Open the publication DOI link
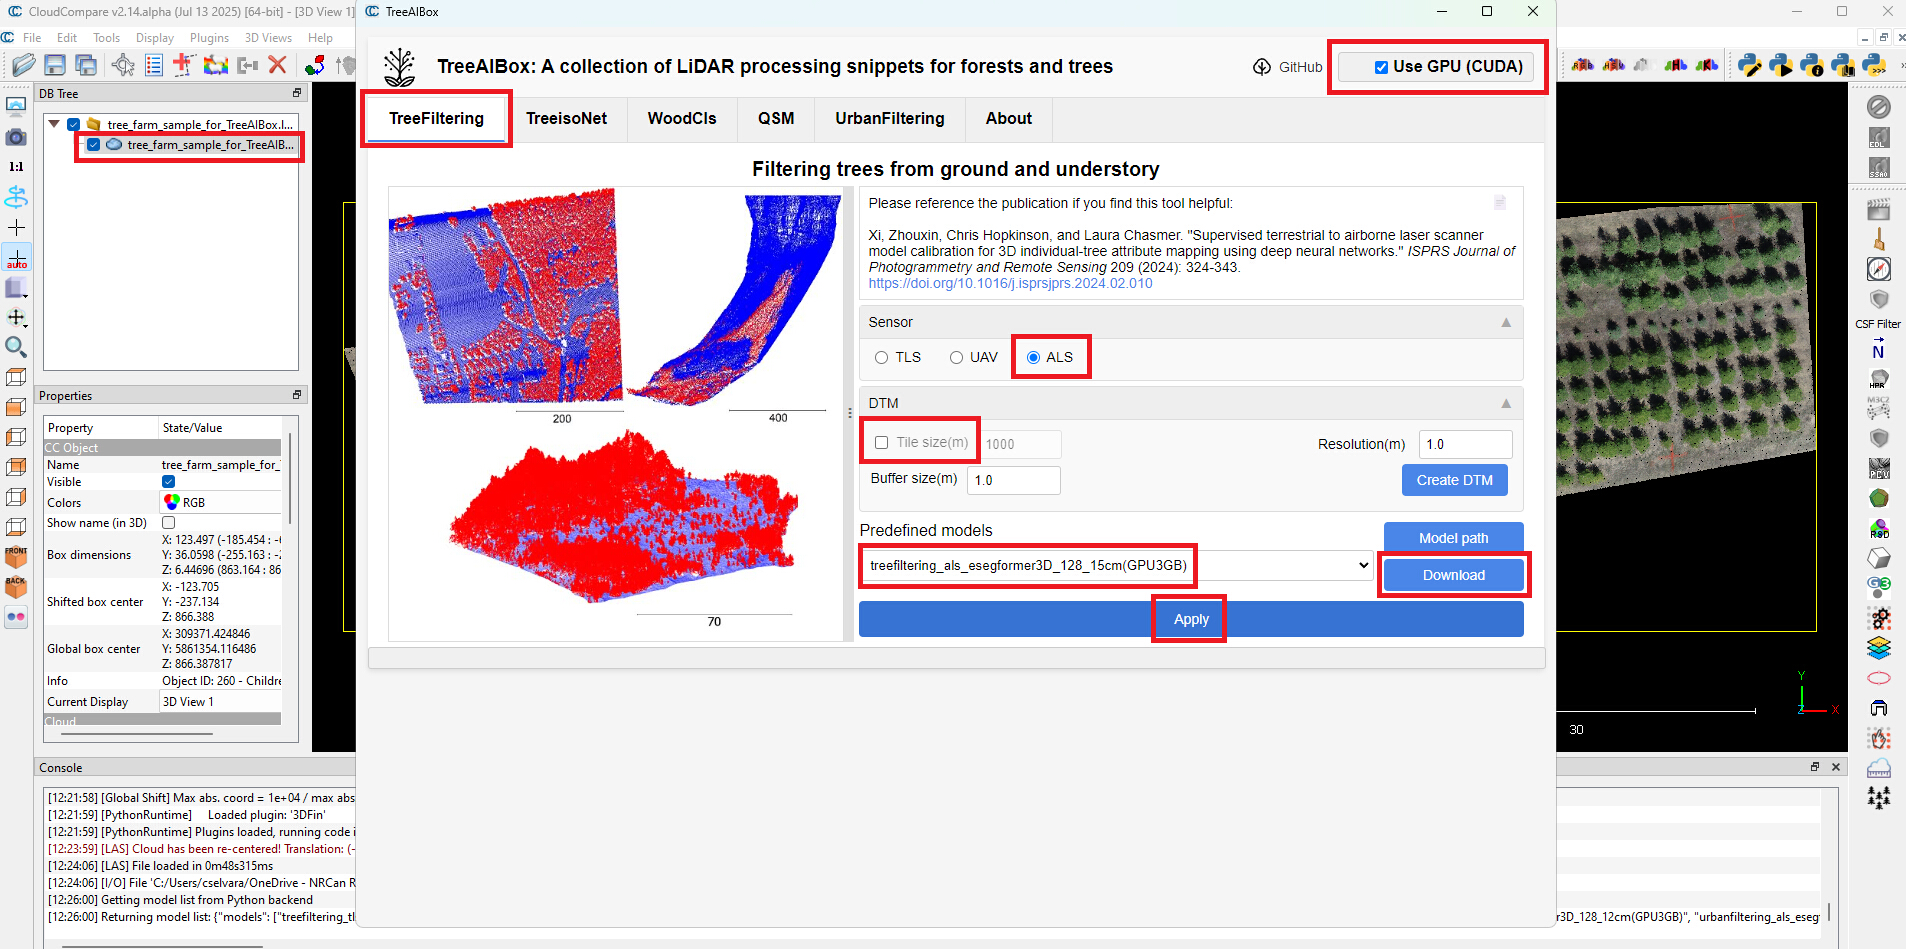Image resolution: width=1906 pixels, height=949 pixels. point(1010,284)
